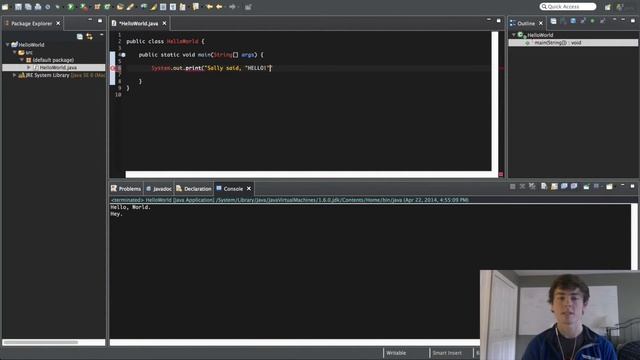Viewport: 640px width, 360px height.
Task: Switch to the Javadoc tab
Action: pyautogui.click(x=159, y=189)
